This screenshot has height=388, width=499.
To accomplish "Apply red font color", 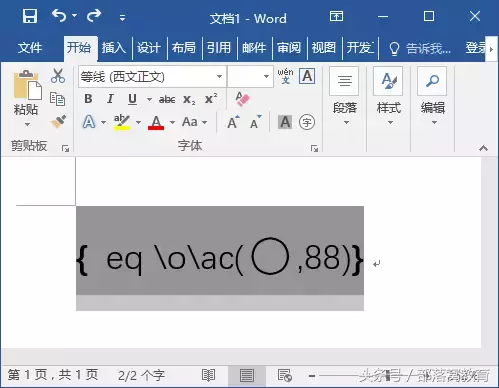I will click(x=156, y=122).
